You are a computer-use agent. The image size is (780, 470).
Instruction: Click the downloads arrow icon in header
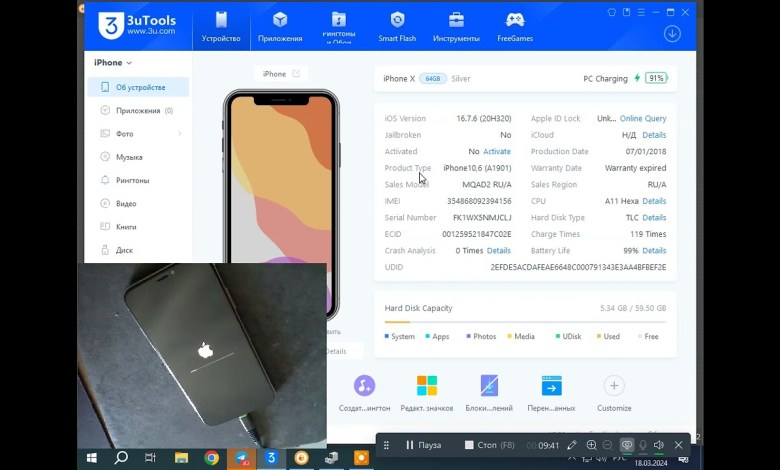tap(671, 34)
